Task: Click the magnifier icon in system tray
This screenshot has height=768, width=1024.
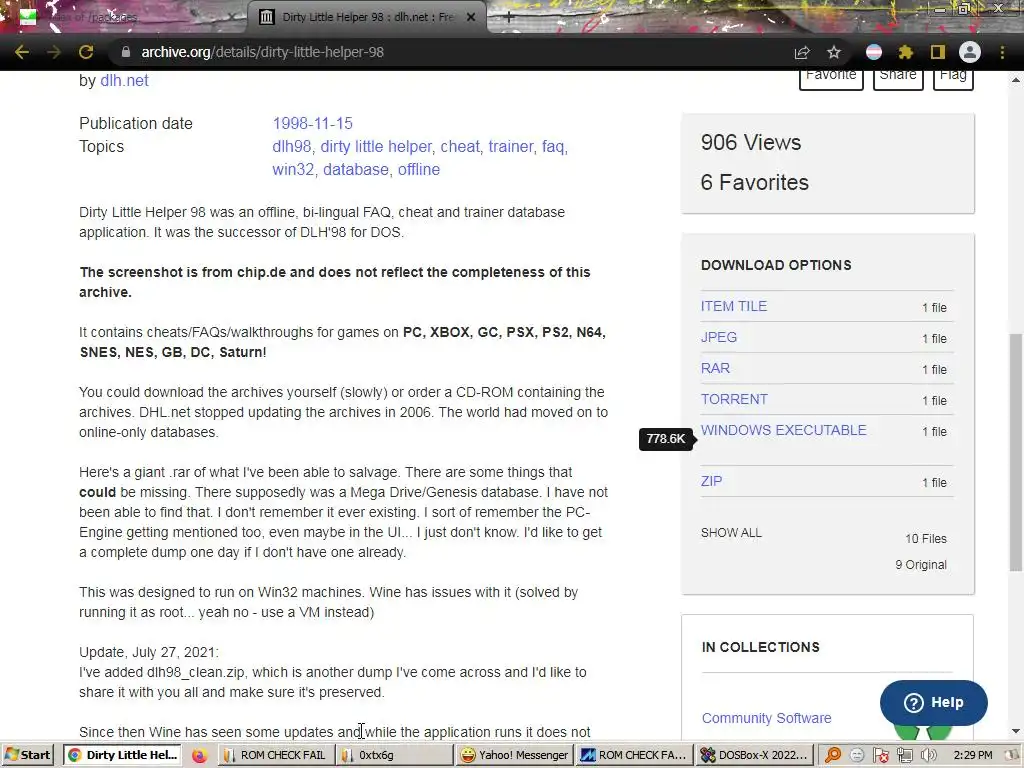Action: pyautogui.click(x=833, y=756)
